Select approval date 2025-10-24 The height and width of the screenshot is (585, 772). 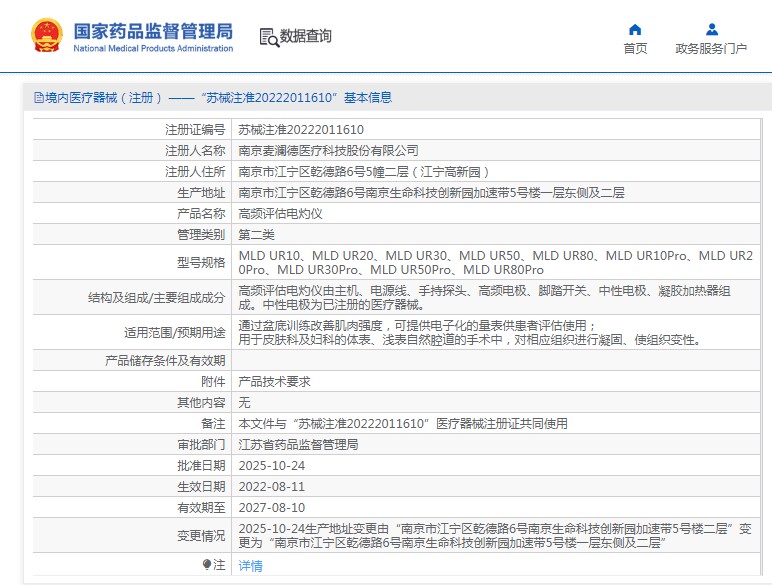[x=272, y=465]
